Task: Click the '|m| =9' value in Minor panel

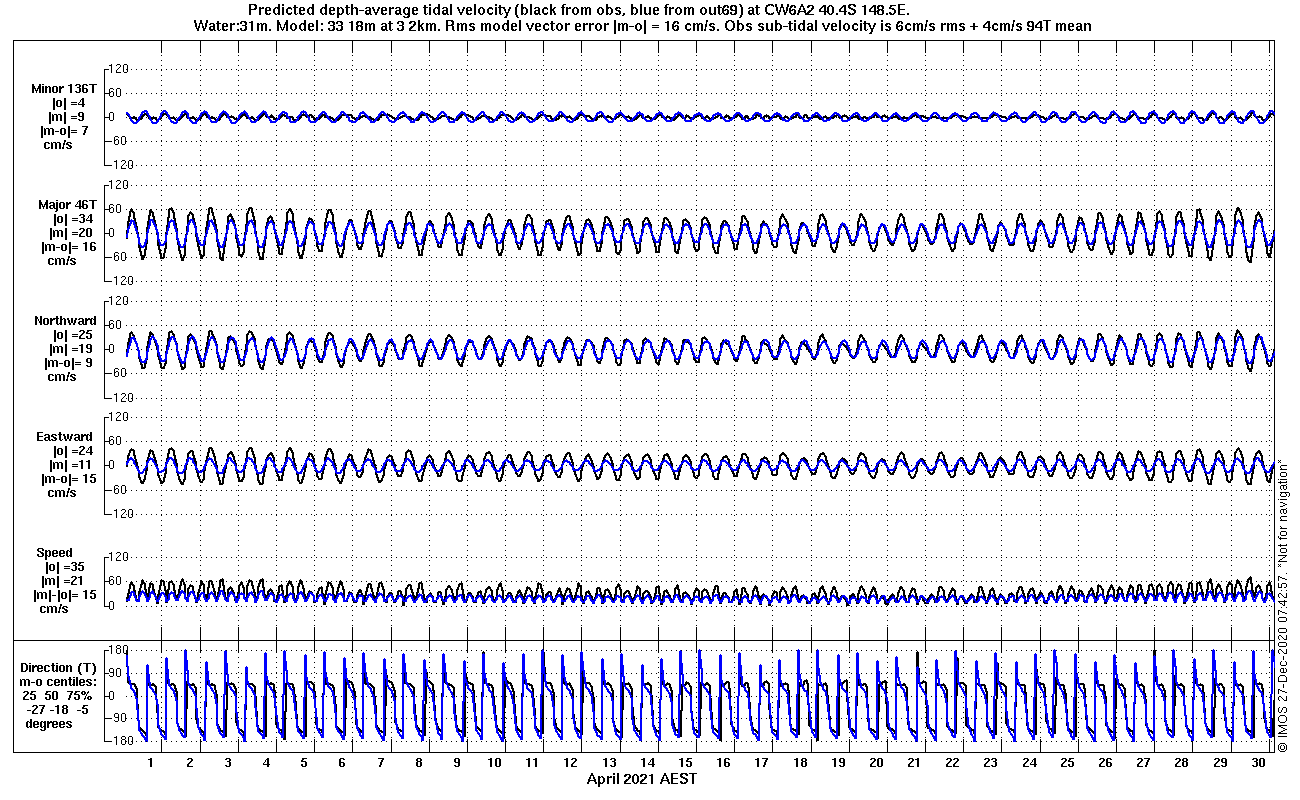Action: click(69, 117)
